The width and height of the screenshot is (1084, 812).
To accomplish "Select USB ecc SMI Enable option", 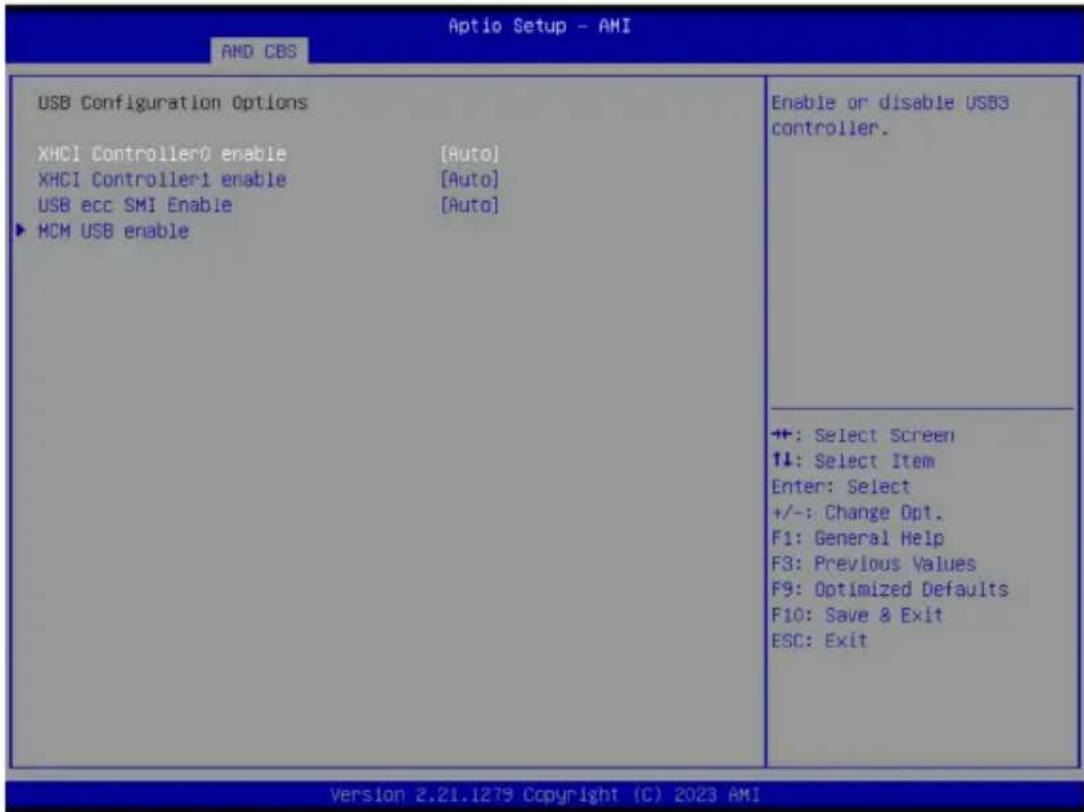I will click(135, 205).
